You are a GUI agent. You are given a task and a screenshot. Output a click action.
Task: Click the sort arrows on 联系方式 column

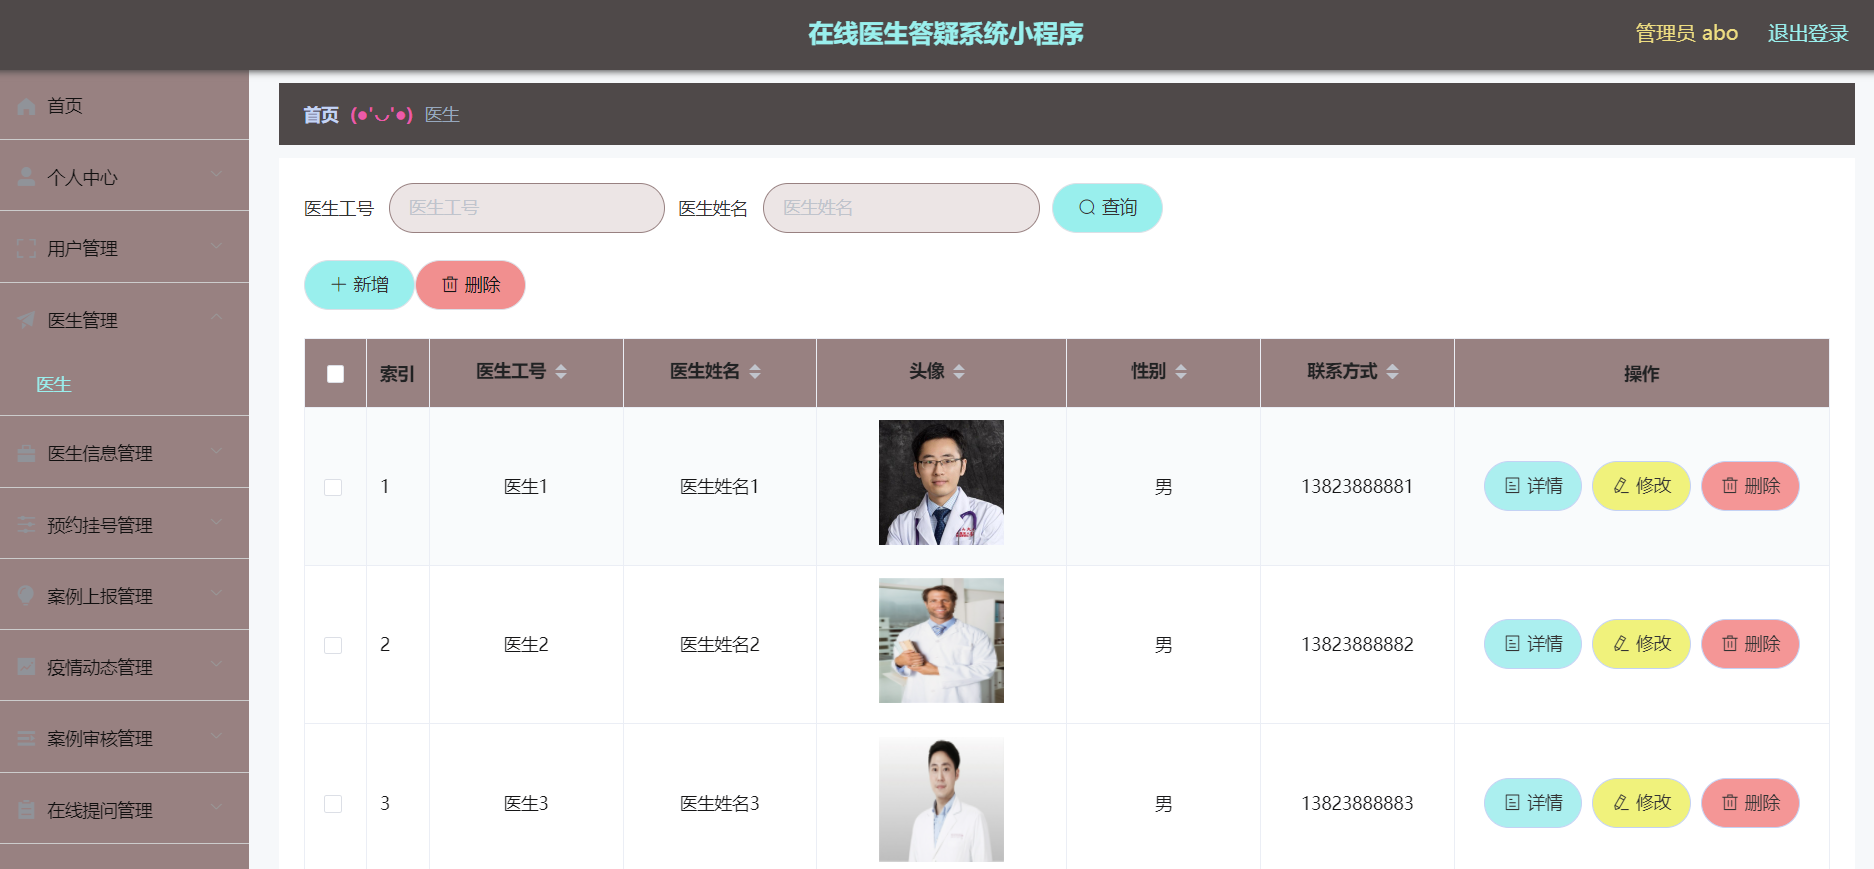point(1393,372)
